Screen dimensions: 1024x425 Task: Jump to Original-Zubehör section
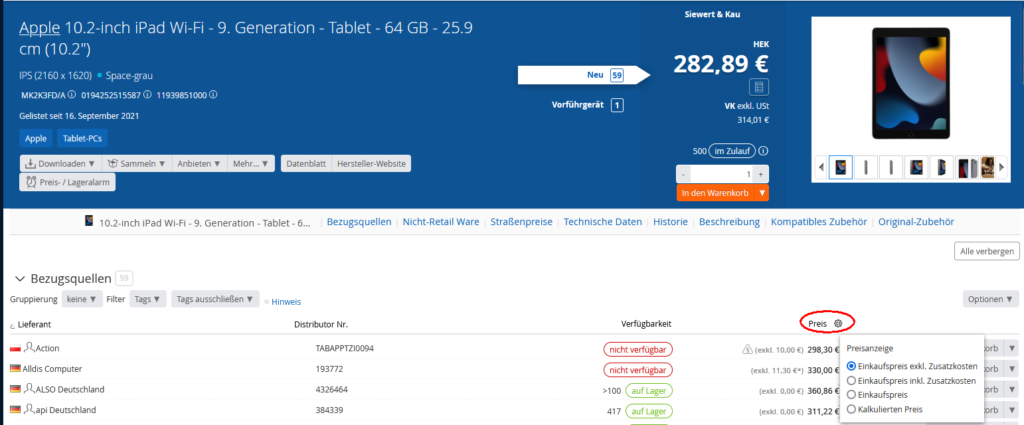[916, 222]
